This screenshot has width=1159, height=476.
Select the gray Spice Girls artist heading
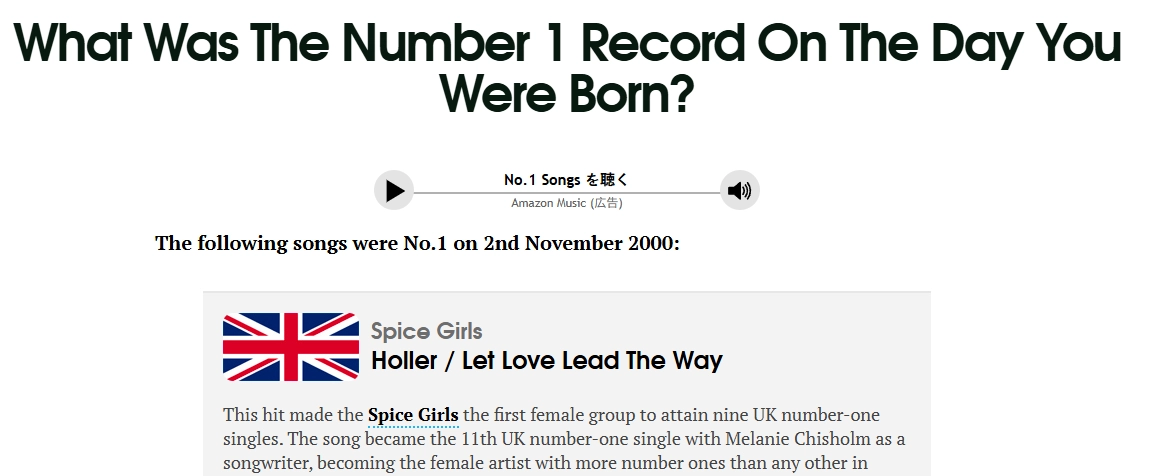pyautogui.click(x=426, y=331)
